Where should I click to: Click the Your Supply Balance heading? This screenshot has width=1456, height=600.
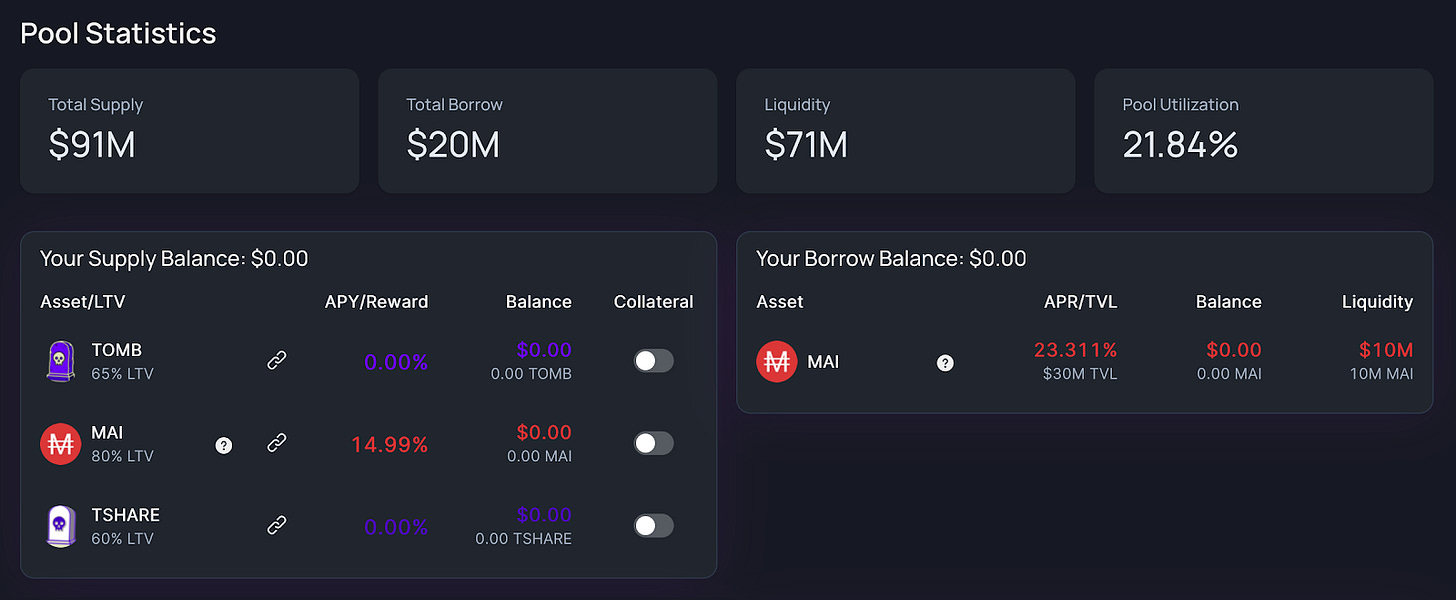click(173, 258)
